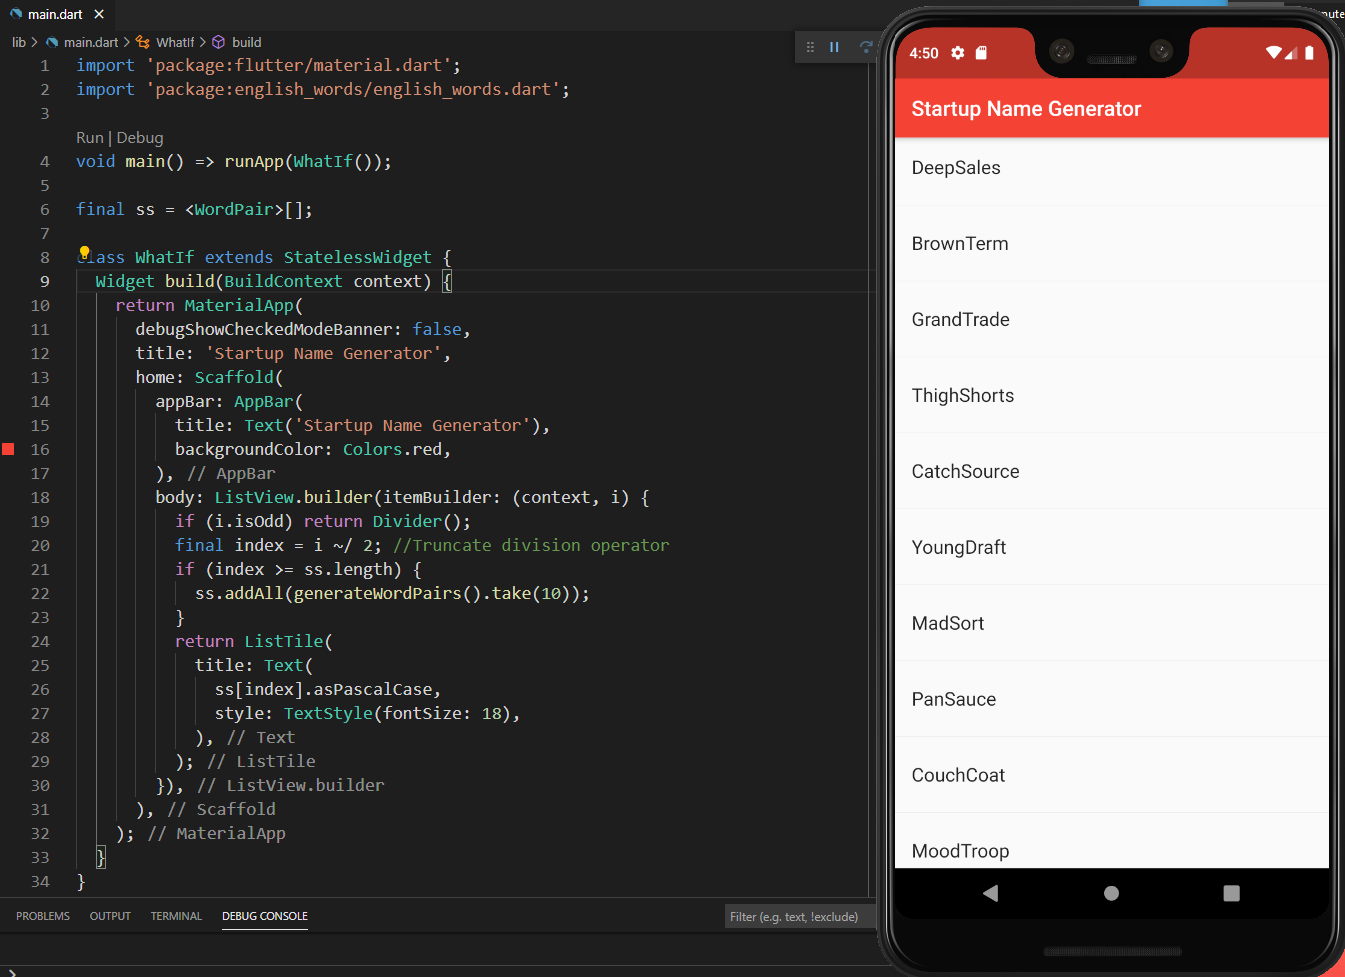
Task: Tap the ThighShorts list item
Action: pos(1111,396)
